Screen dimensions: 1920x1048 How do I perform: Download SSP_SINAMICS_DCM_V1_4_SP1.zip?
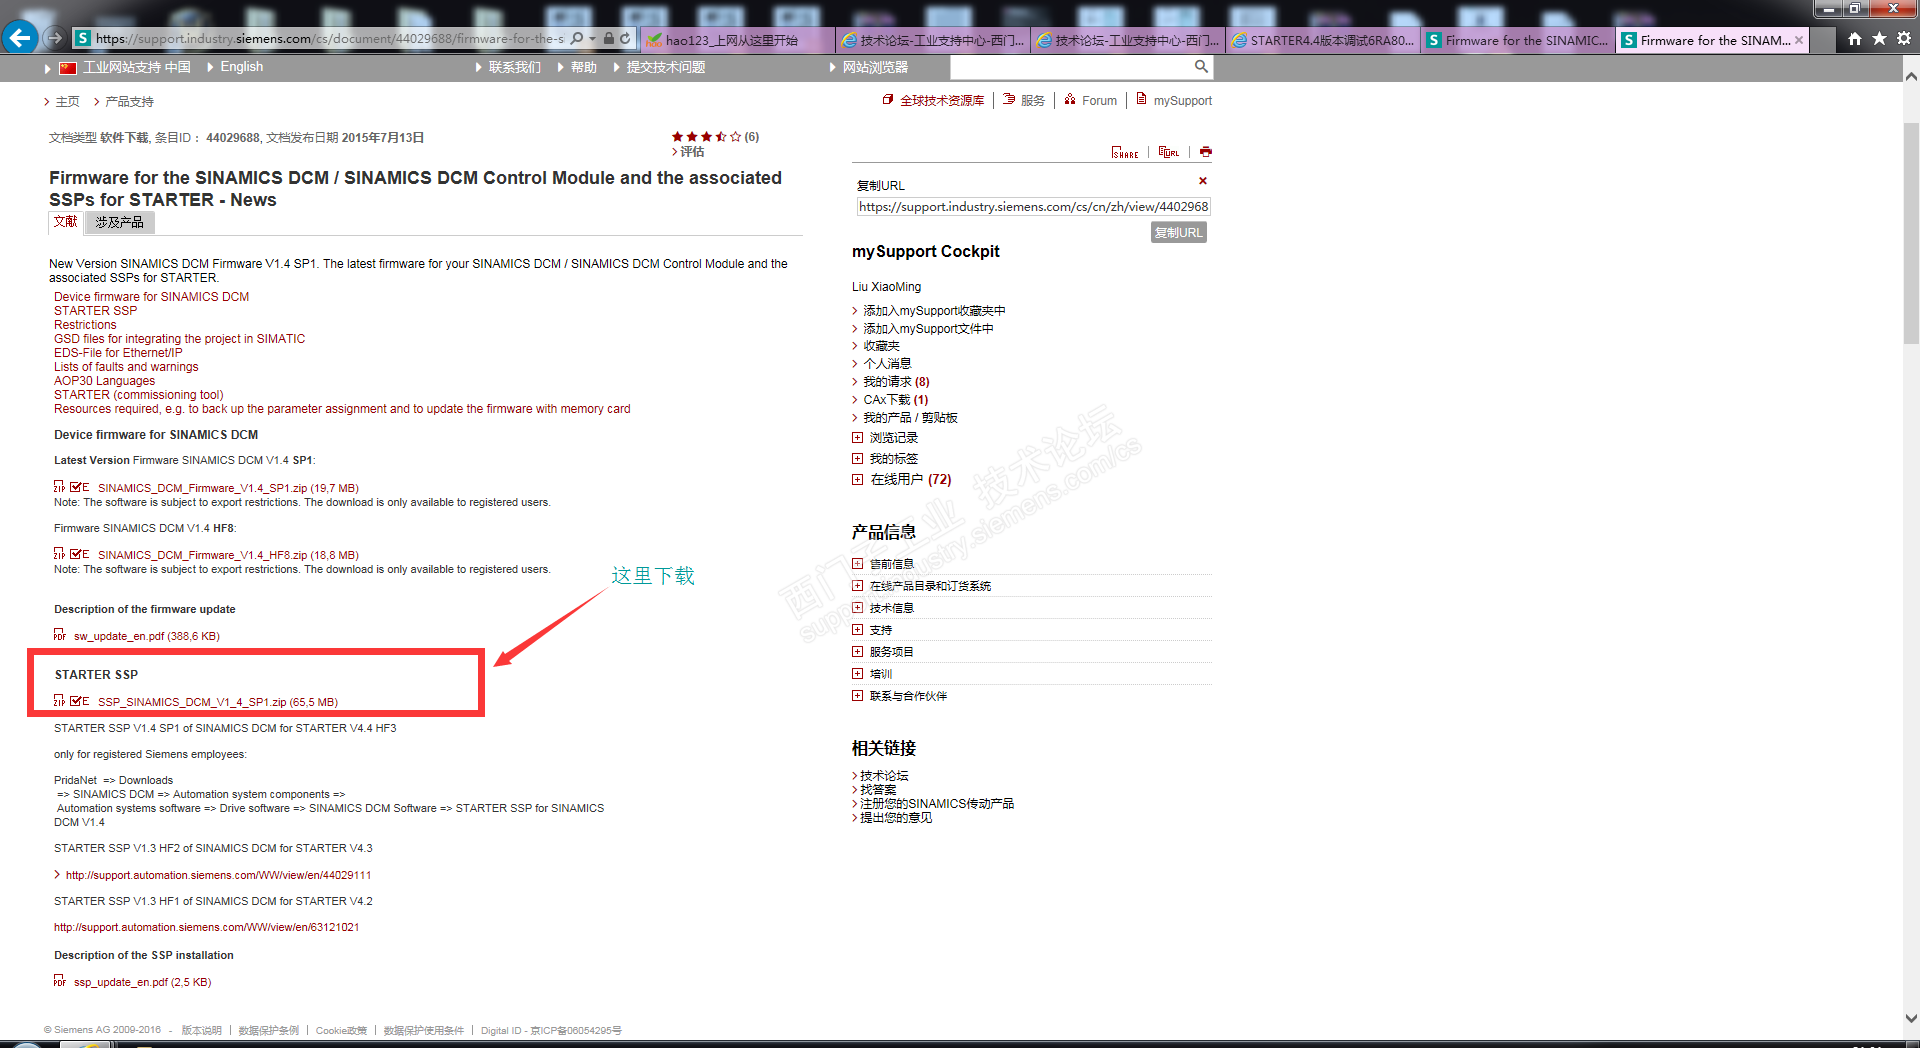coord(218,702)
